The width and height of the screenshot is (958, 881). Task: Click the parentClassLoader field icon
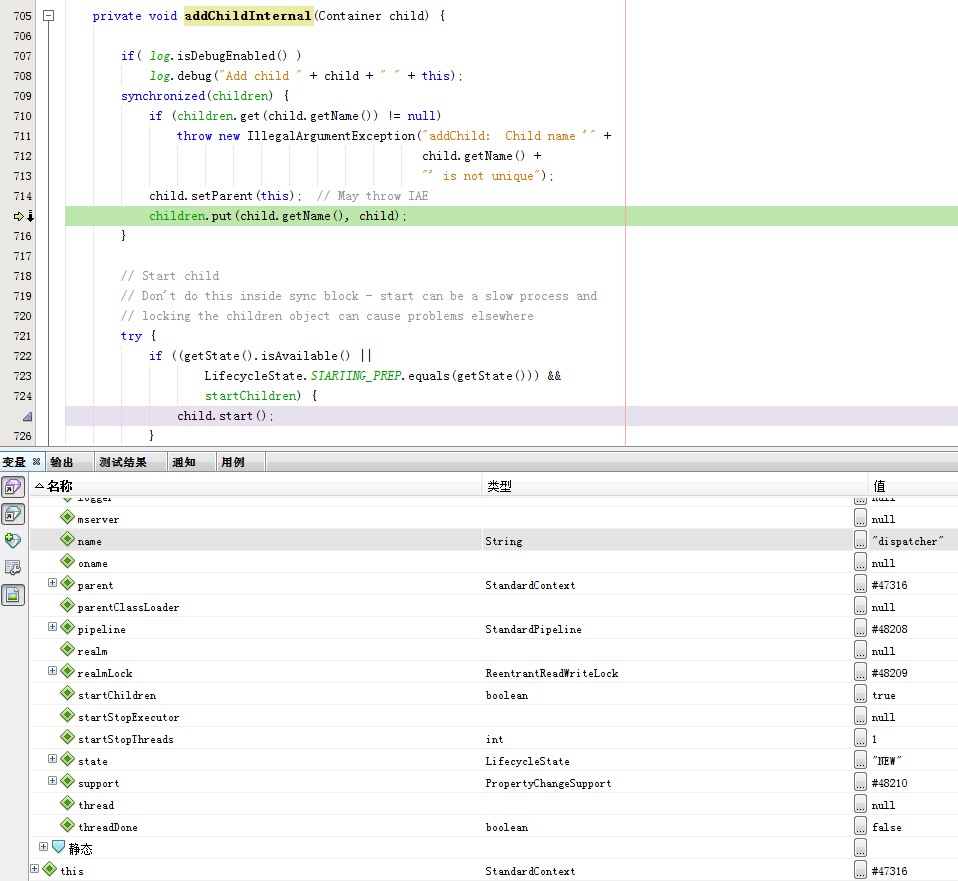point(67,605)
